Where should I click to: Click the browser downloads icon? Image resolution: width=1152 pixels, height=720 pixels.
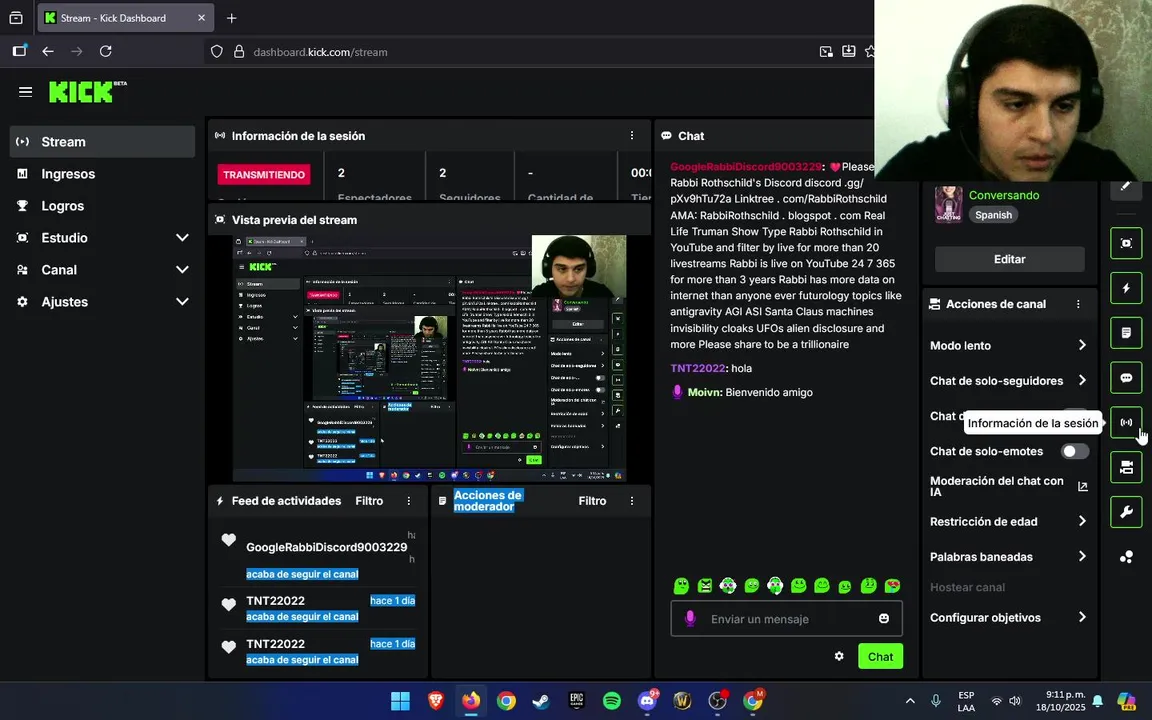pyautogui.click(x=849, y=51)
